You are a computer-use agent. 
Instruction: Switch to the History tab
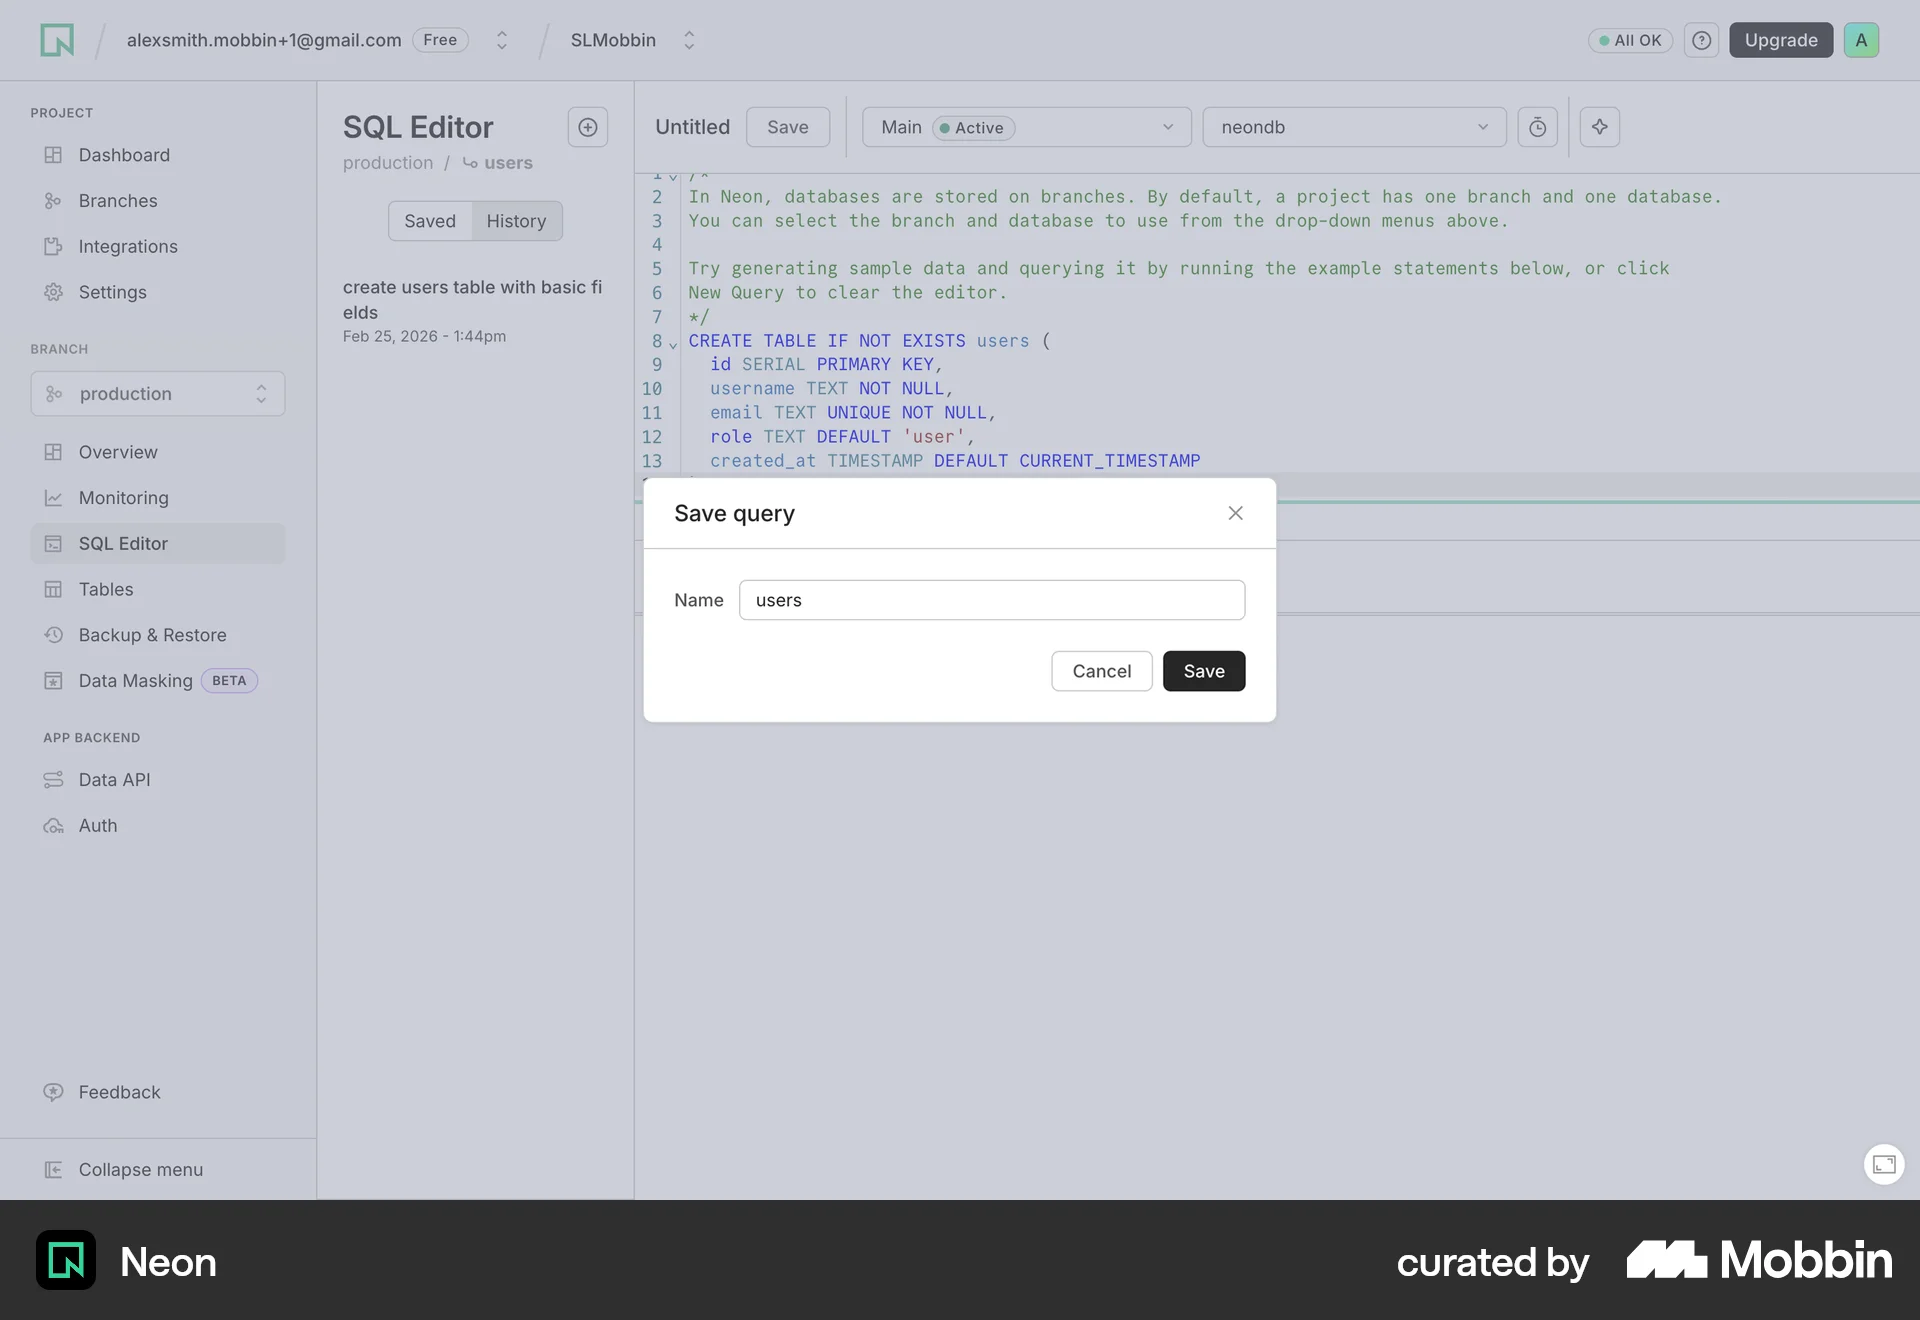[516, 221]
